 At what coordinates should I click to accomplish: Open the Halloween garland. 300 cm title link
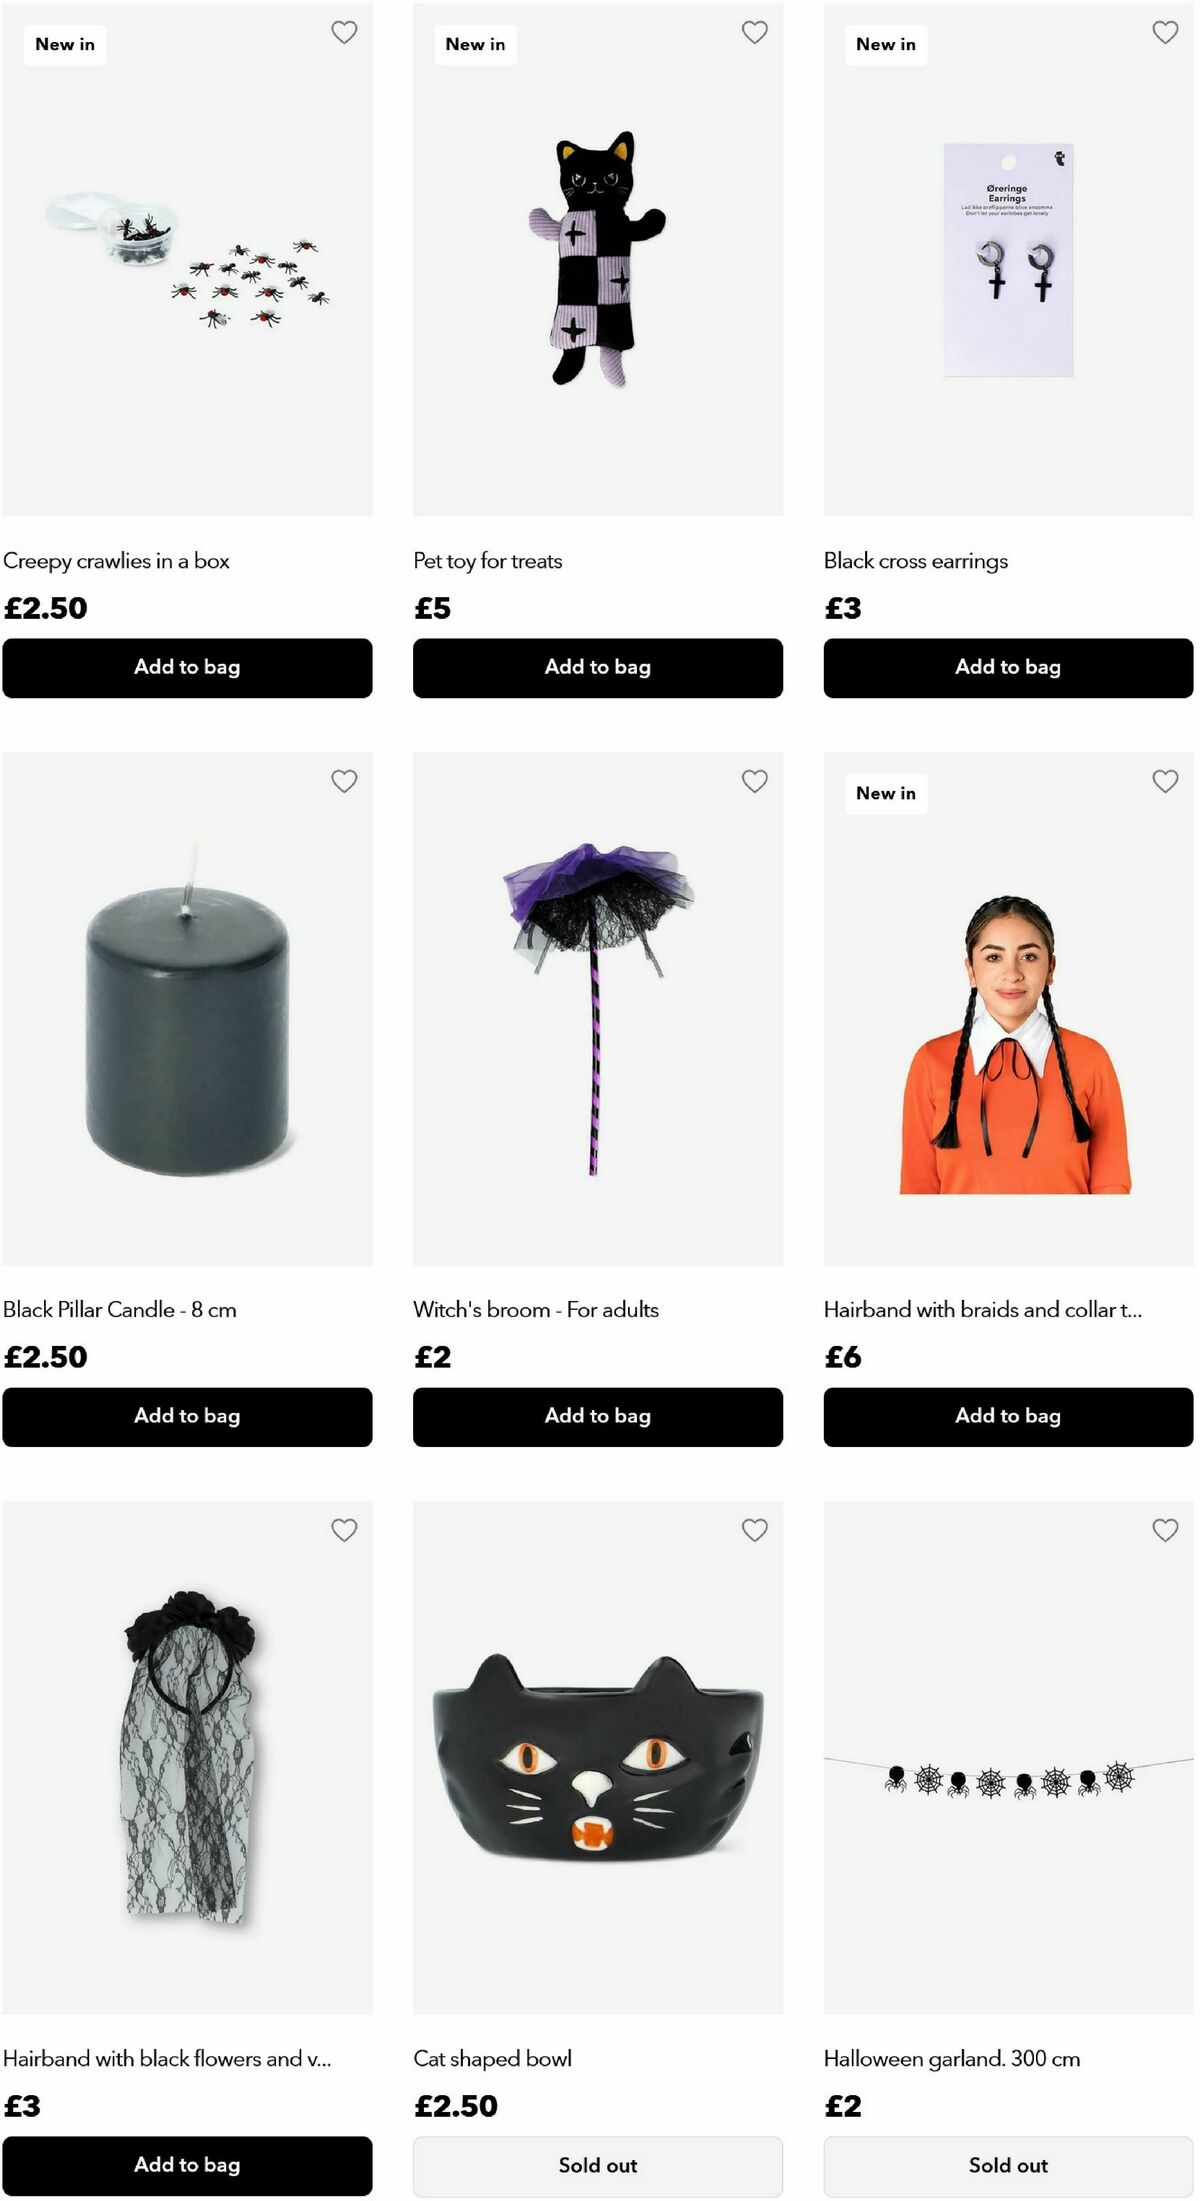pyautogui.click(x=952, y=2059)
